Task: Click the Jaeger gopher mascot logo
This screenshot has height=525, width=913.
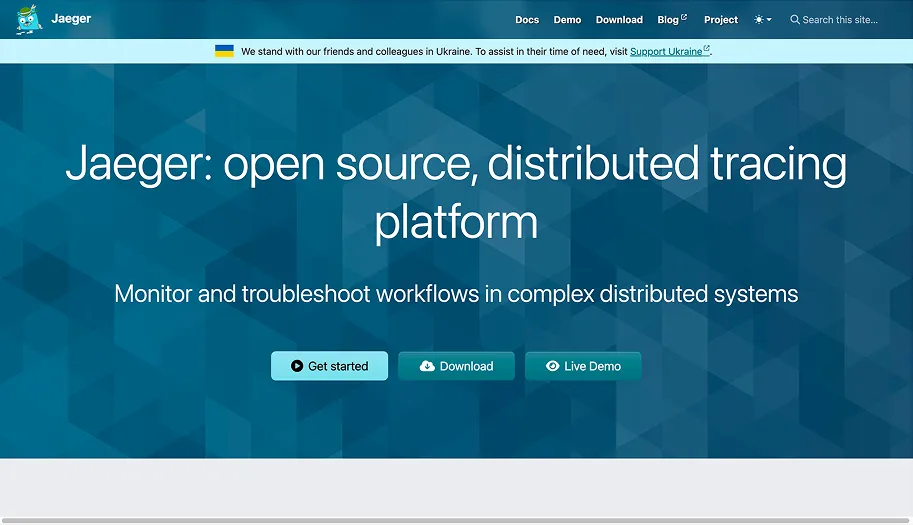Action: 29,19
